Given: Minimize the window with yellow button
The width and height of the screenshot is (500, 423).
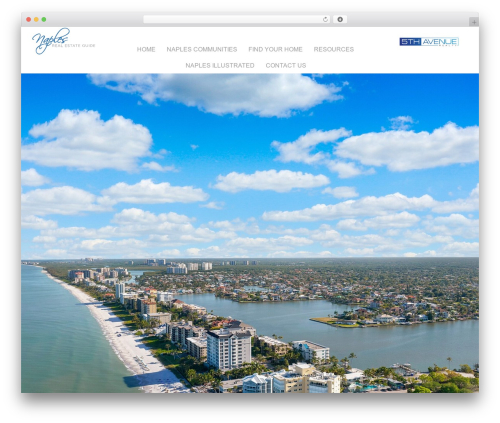Looking at the screenshot, I should (x=36, y=20).
